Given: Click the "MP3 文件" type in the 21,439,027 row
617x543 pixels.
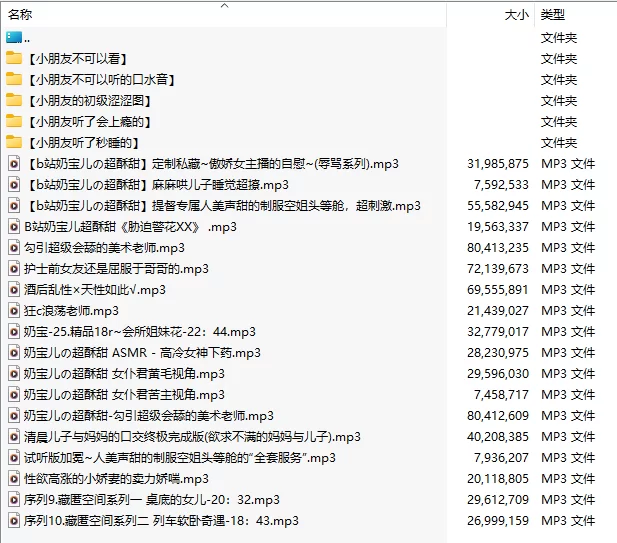Looking at the screenshot, I should (x=568, y=310).
